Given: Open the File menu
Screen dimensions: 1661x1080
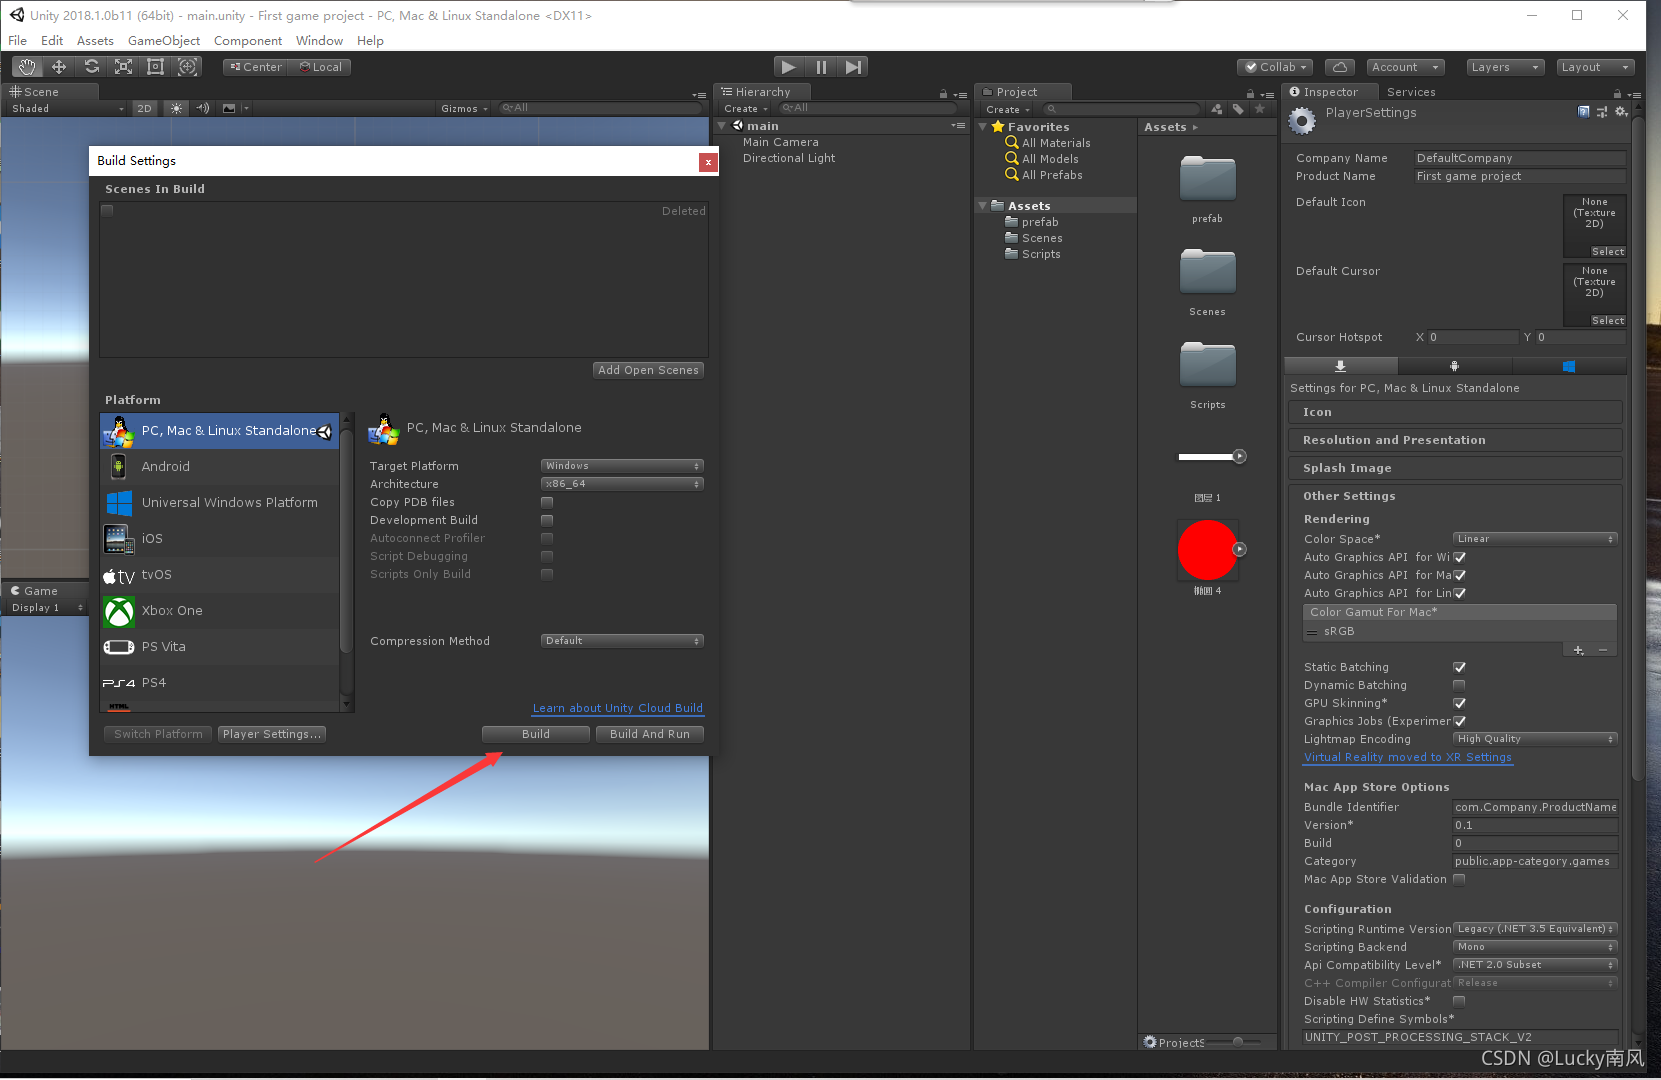Looking at the screenshot, I should (x=18, y=40).
